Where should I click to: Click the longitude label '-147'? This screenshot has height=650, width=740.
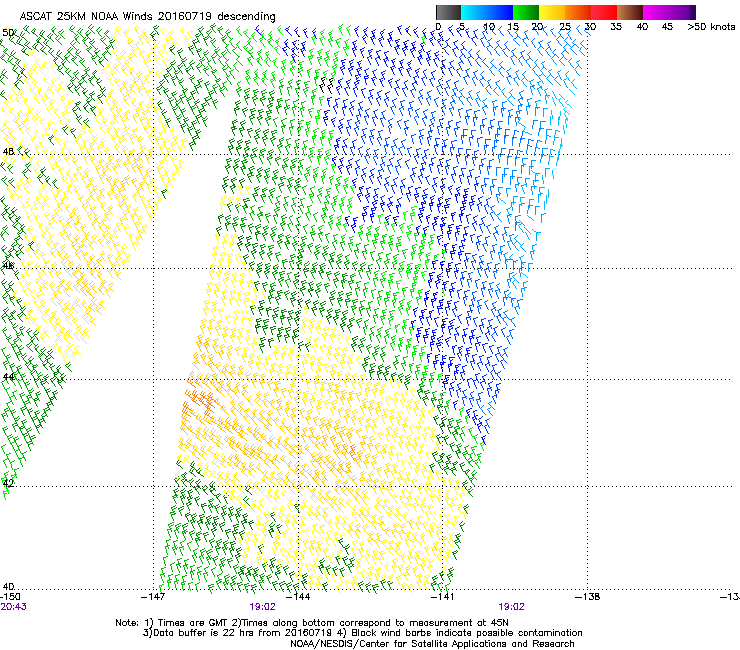153,597
